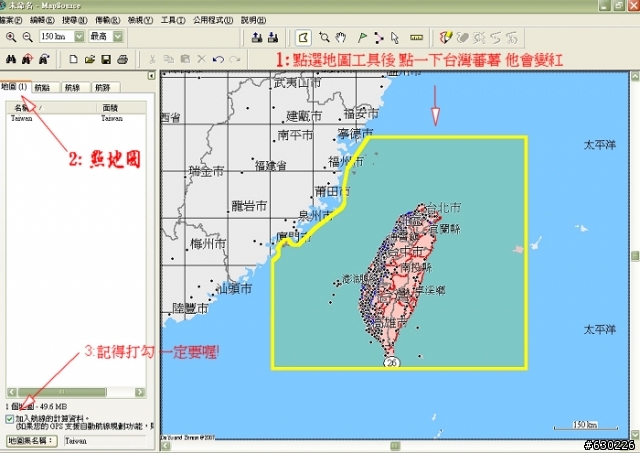This screenshot has width=640, height=453.
Task: Switch to the 地圖 (1) tab
Action: pos(15,87)
